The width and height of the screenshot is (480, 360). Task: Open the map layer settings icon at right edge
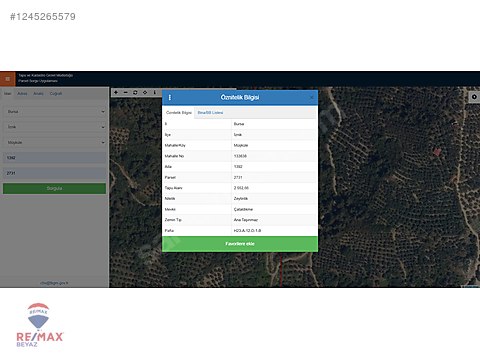474,97
